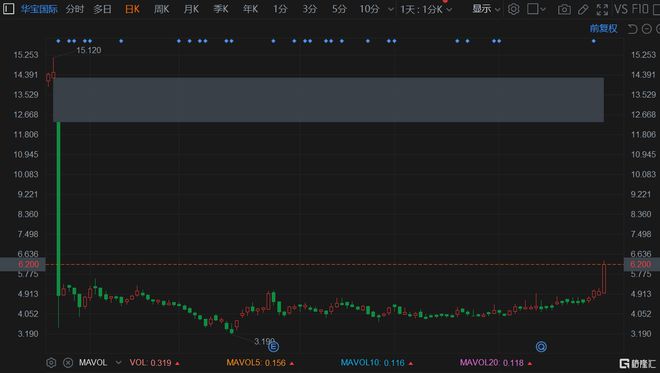Select the 月K monthly tab
Viewport: 660px width, 373px height.
[191, 9]
